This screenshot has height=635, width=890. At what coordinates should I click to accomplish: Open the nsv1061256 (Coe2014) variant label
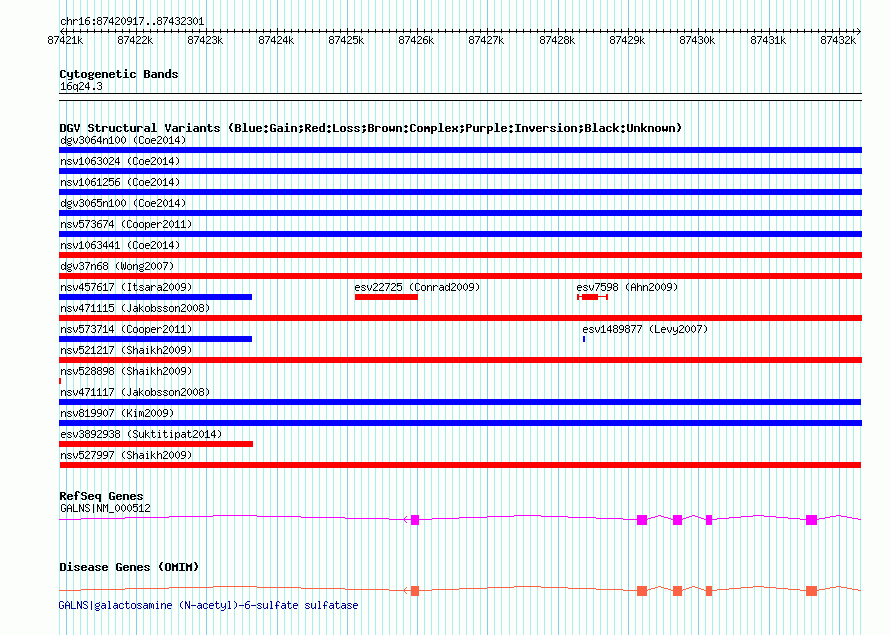[120, 182]
